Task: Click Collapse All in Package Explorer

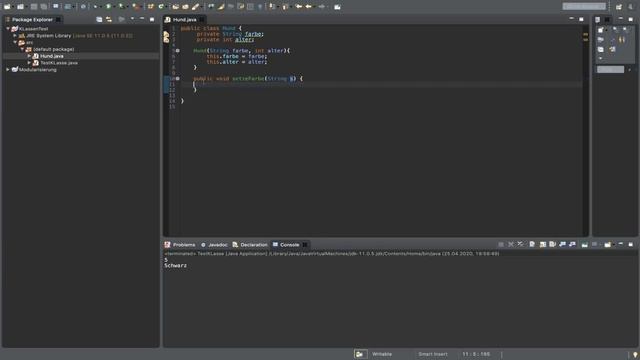Action: click(99, 19)
